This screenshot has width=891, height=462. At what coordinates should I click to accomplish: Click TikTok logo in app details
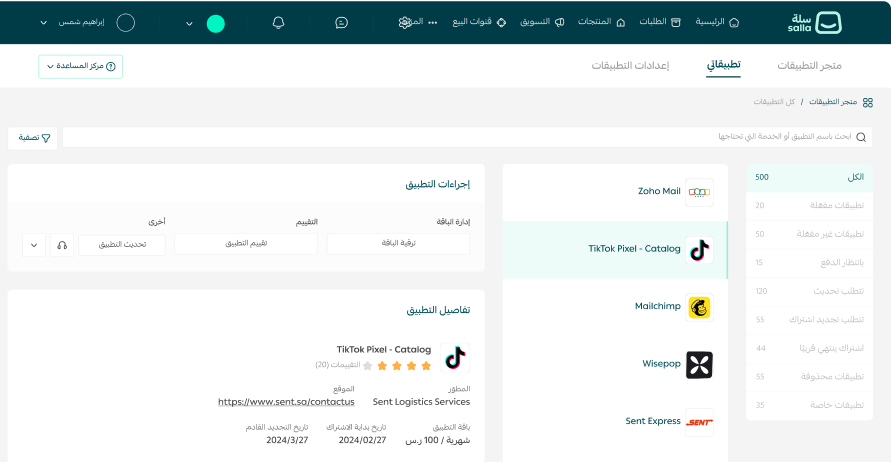(455, 357)
